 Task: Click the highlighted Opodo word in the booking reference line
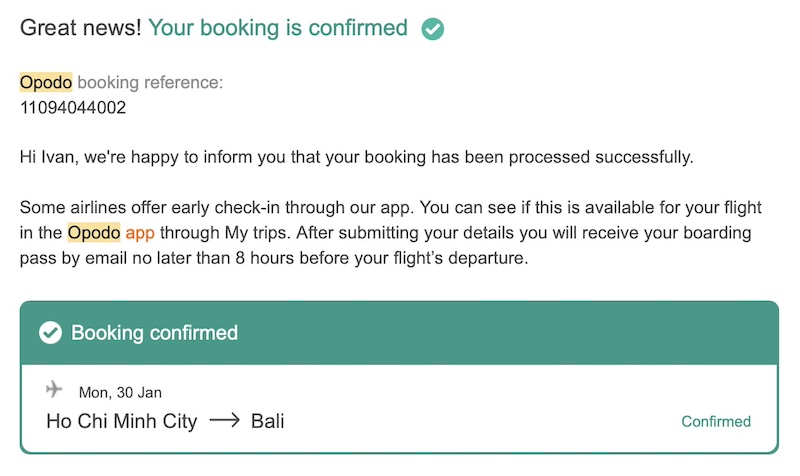pos(46,82)
